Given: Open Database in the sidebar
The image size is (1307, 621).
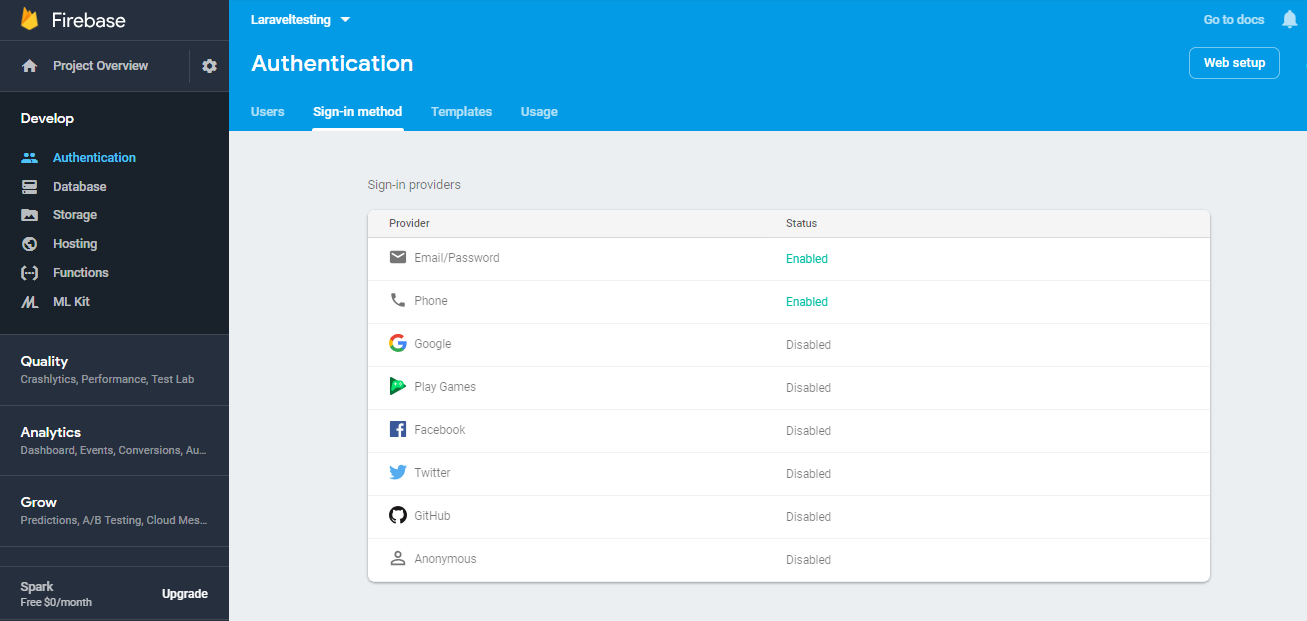Looking at the screenshot, I should [79, 187].
